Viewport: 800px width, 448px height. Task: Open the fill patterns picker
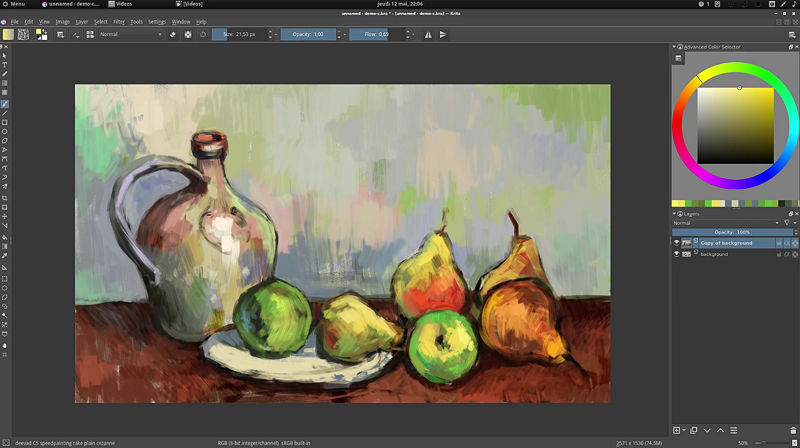(23, 34)
